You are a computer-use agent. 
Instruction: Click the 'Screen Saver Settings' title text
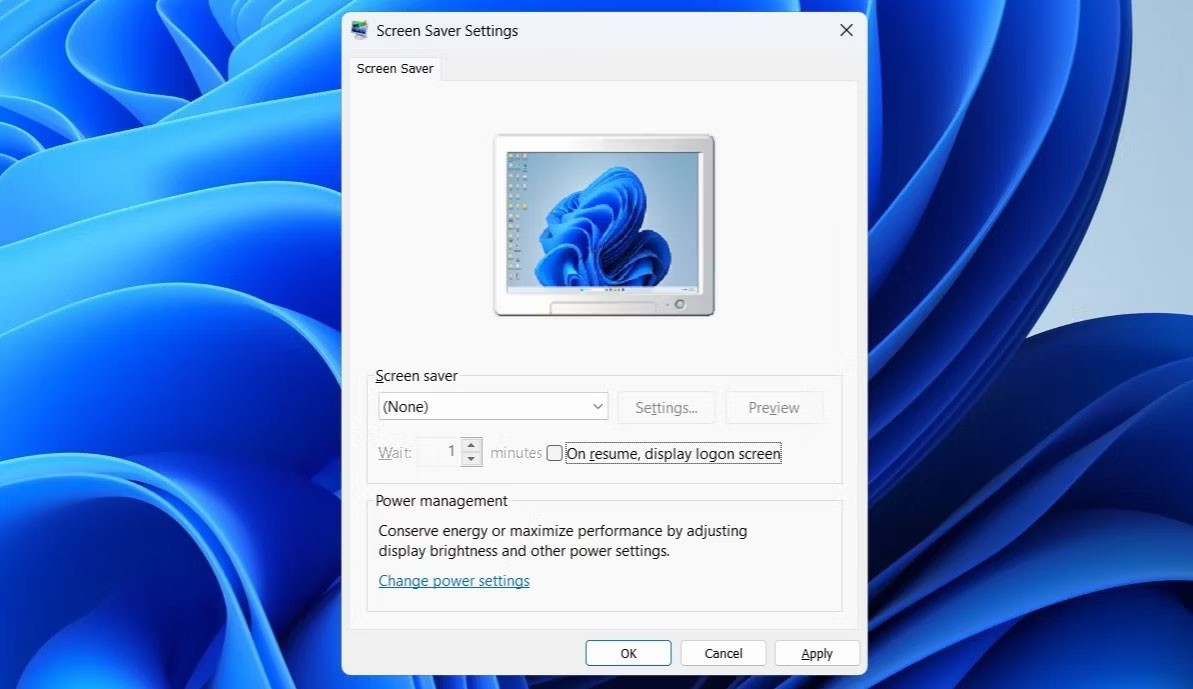point(447,30)
